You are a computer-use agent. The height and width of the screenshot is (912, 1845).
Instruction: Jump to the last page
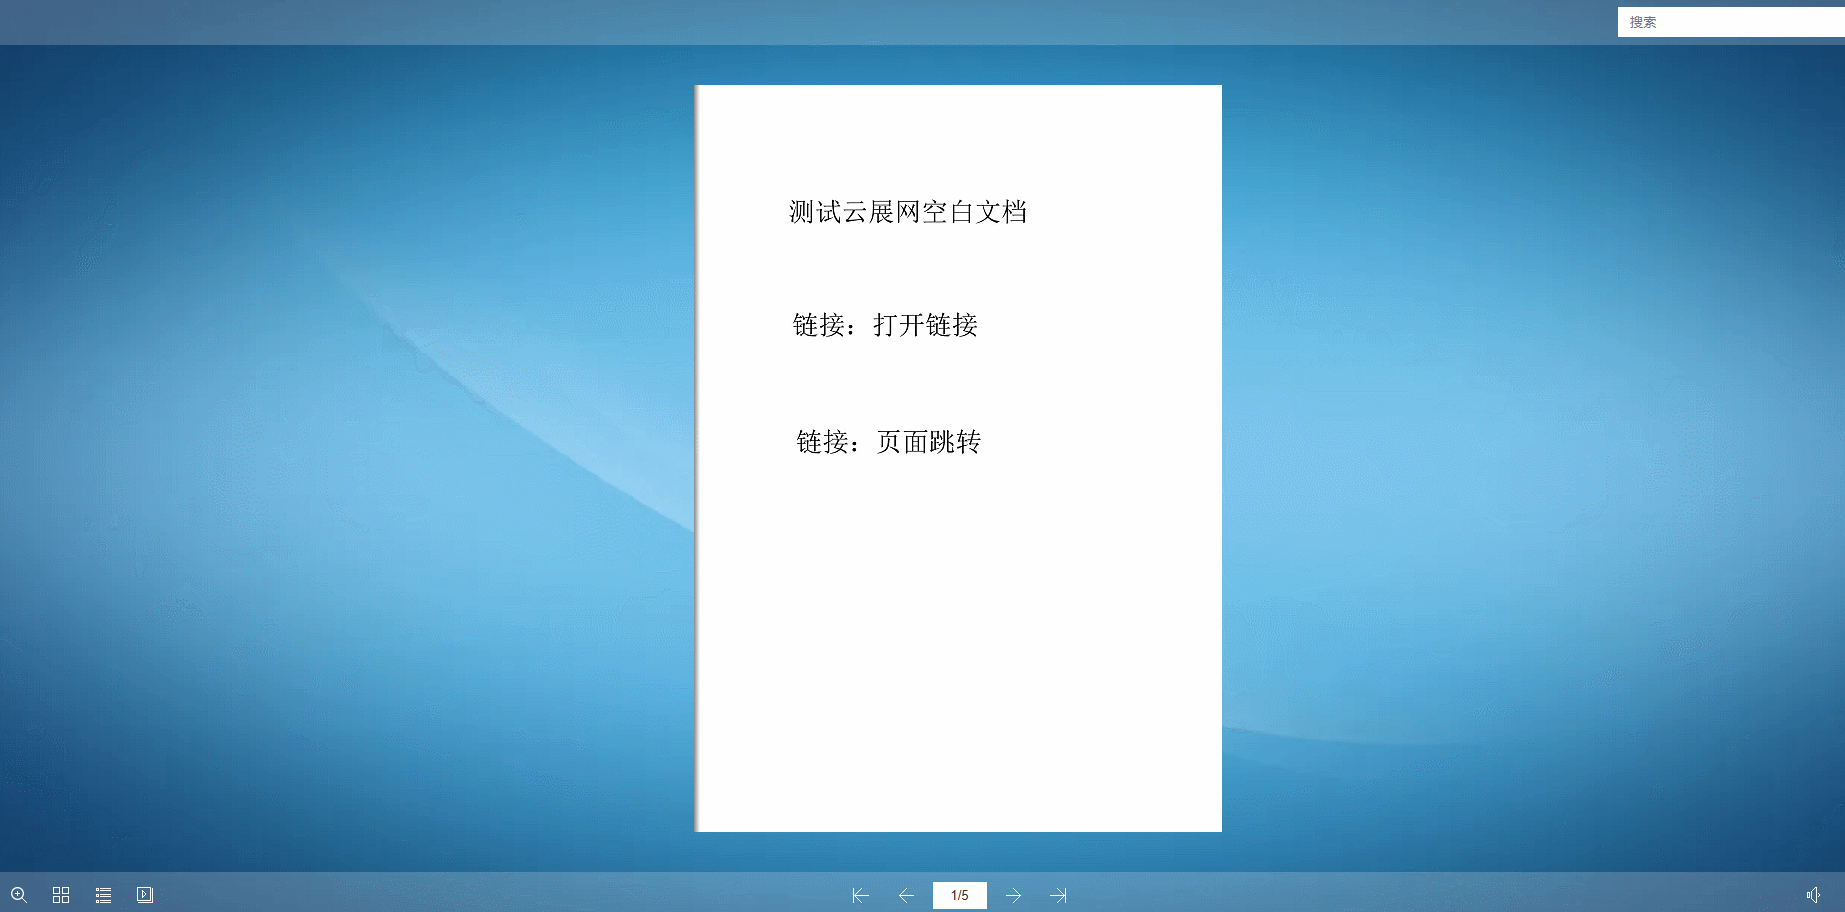click(x=1058, y=896)
